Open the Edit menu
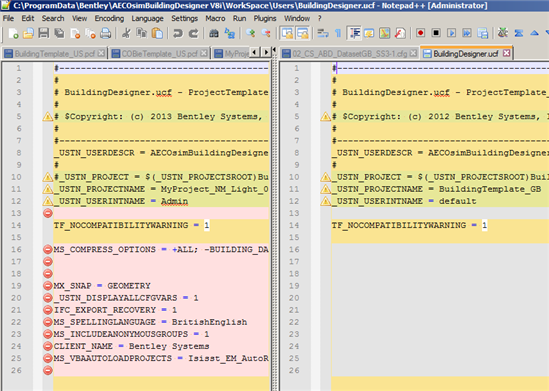Viewport: 549px width, 391px height. click(x=28, y=18)
